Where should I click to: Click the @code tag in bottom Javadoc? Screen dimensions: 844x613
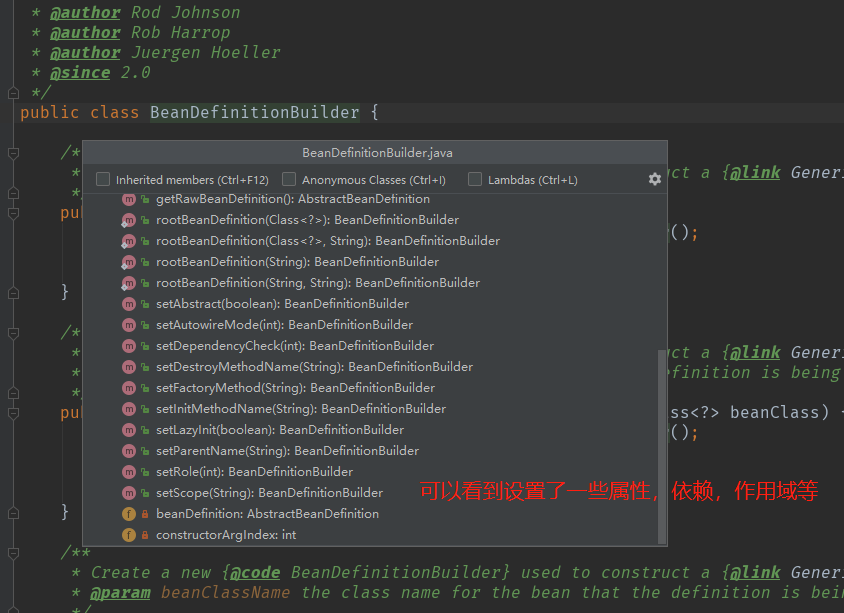pos(255,572)
